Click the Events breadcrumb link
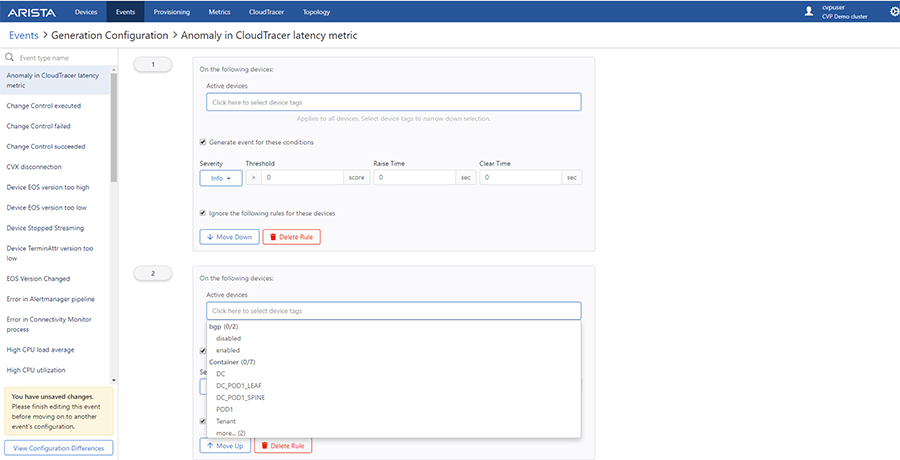 [24, 36]
